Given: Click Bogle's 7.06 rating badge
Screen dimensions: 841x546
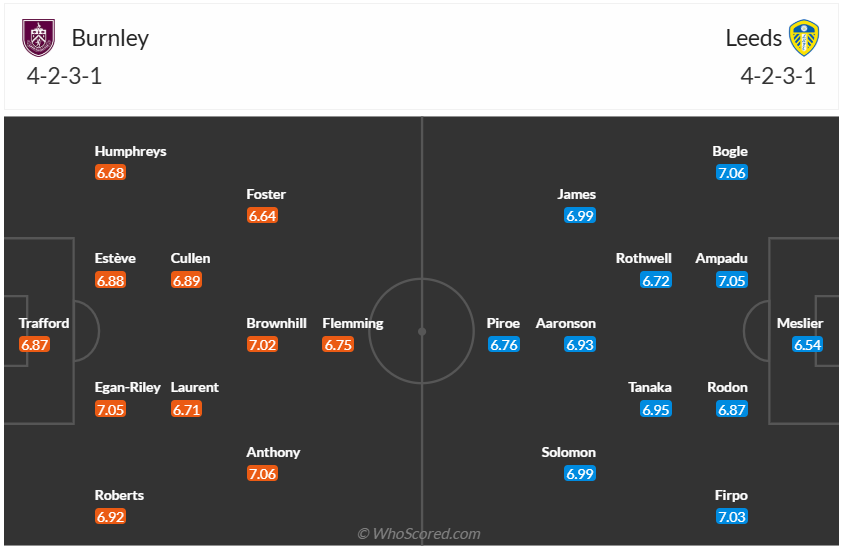Looking at the screenshot, I should pos(732,173).
